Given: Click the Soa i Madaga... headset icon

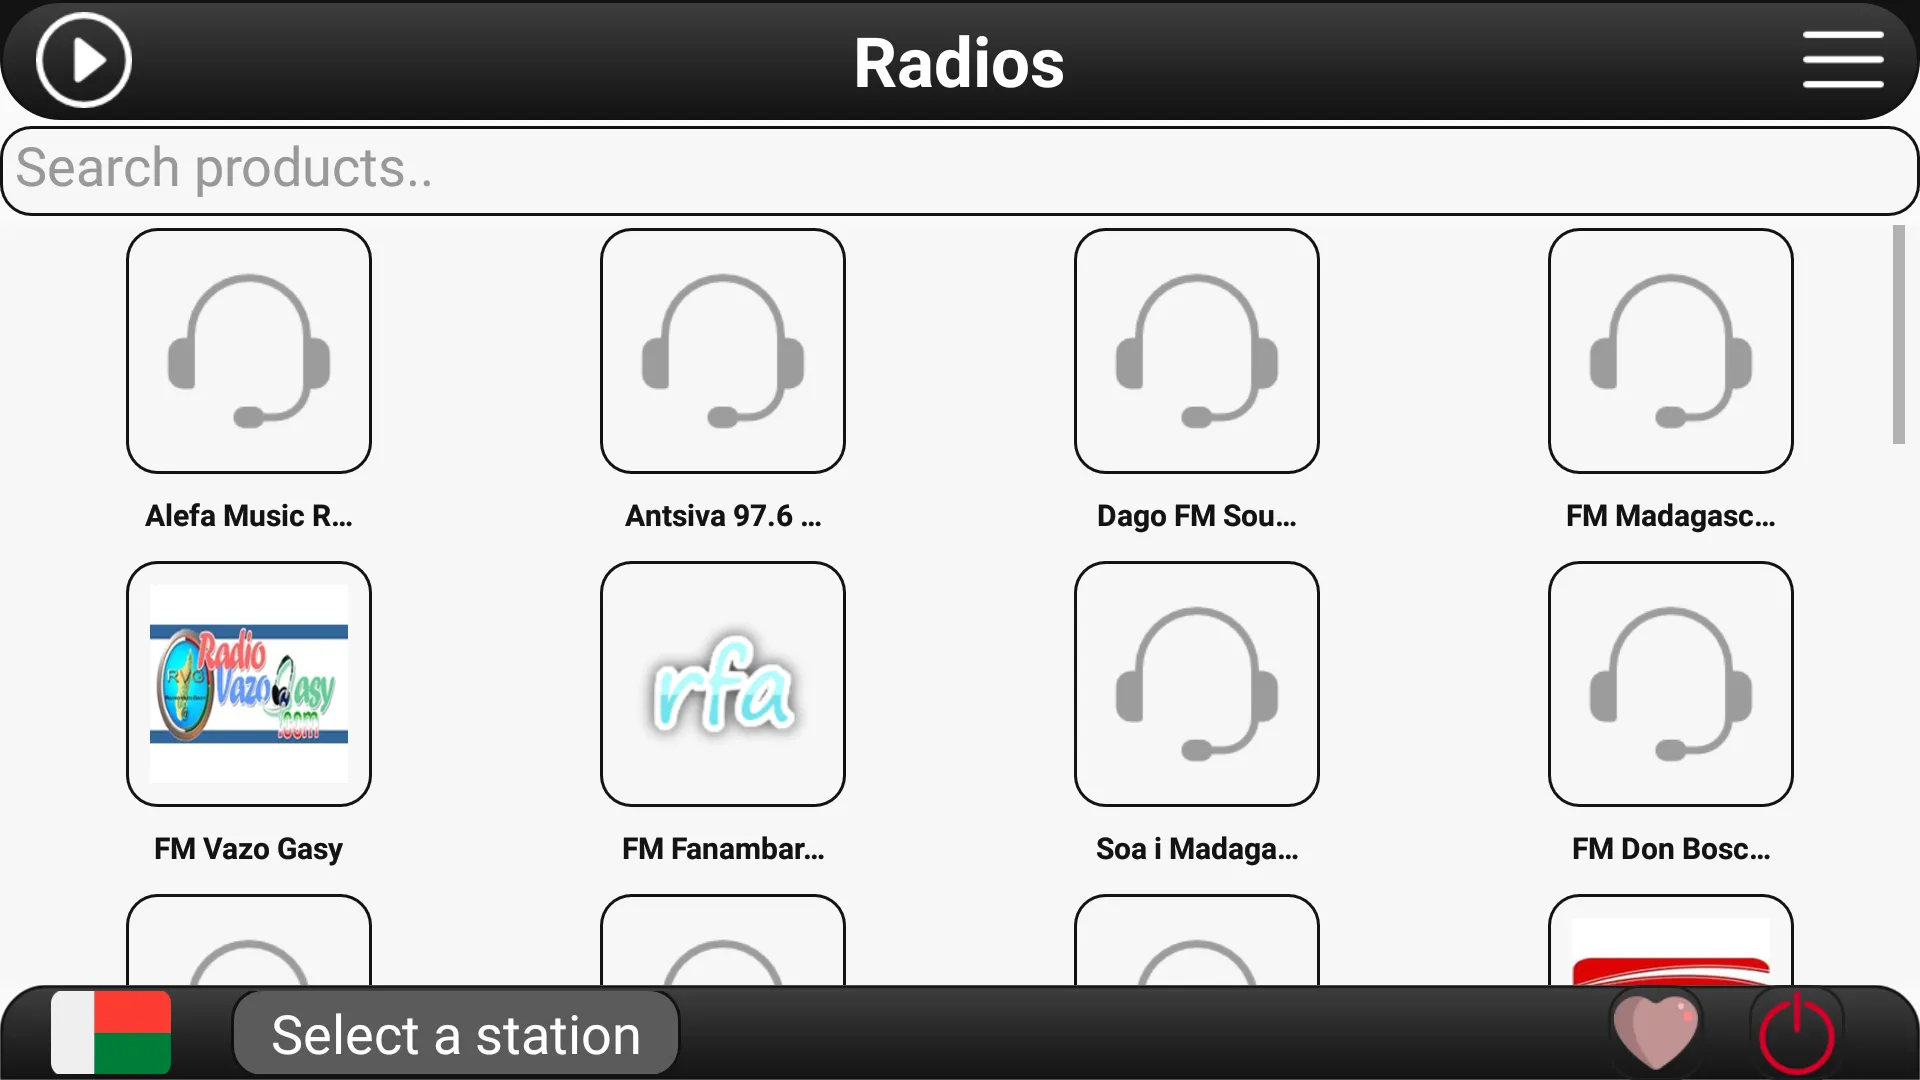Looking at the screenshot, I should point(1197,683).
